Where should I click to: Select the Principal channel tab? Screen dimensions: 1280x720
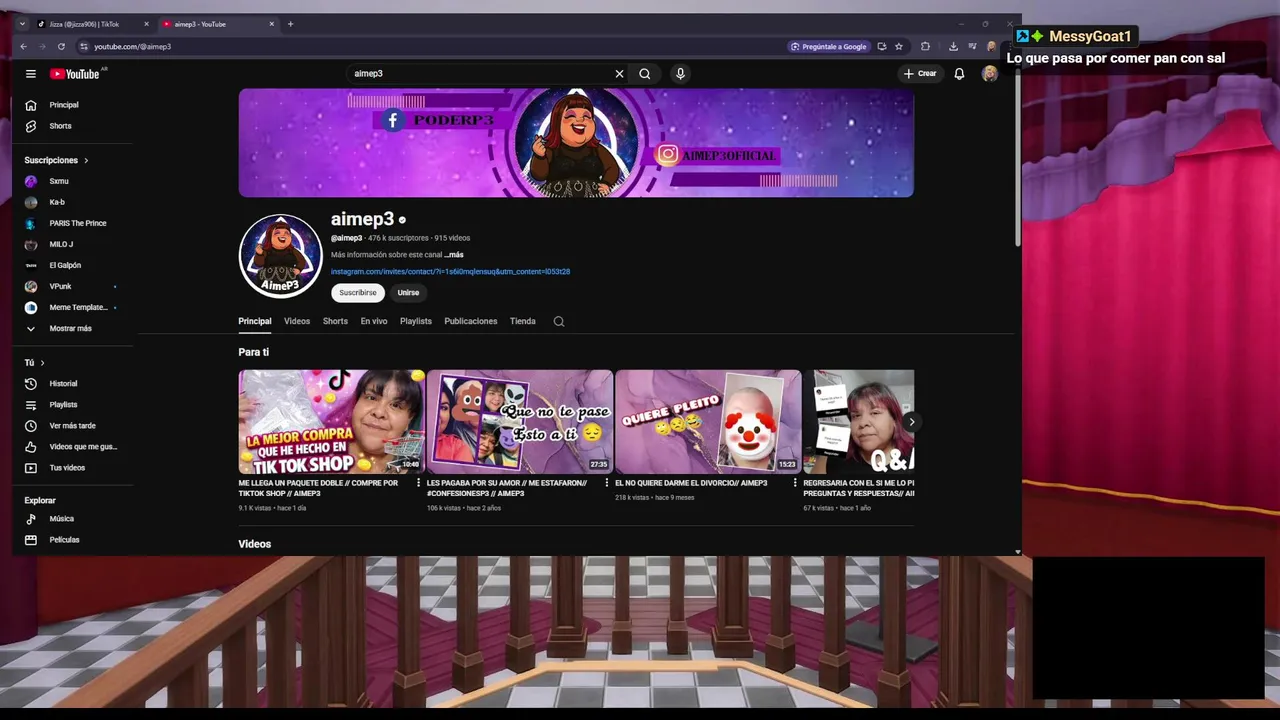coord(255,321)
